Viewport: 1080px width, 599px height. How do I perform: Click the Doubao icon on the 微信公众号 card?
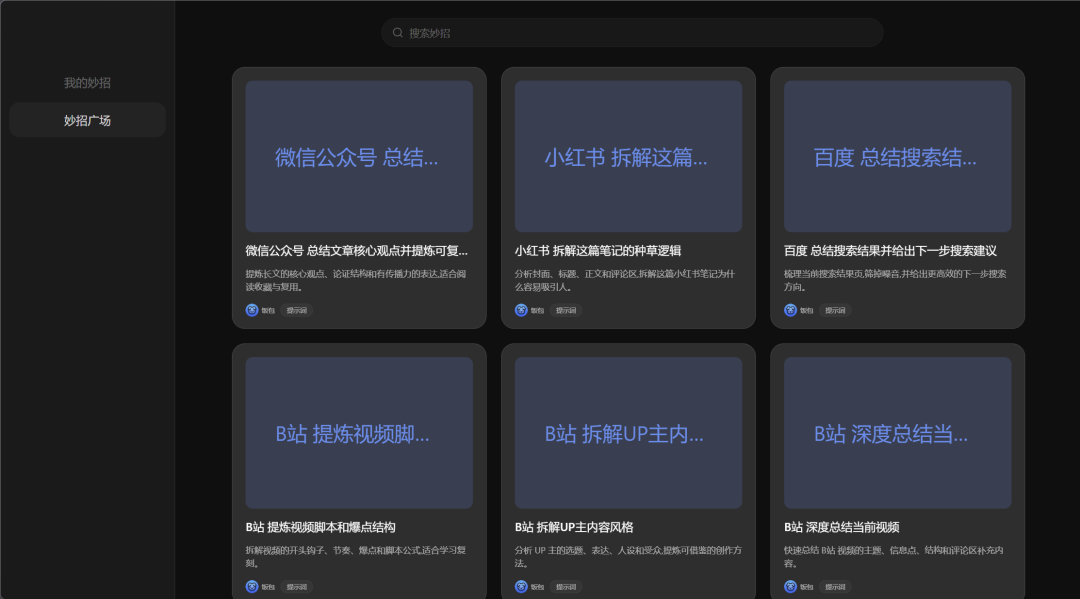pos(252,310)
